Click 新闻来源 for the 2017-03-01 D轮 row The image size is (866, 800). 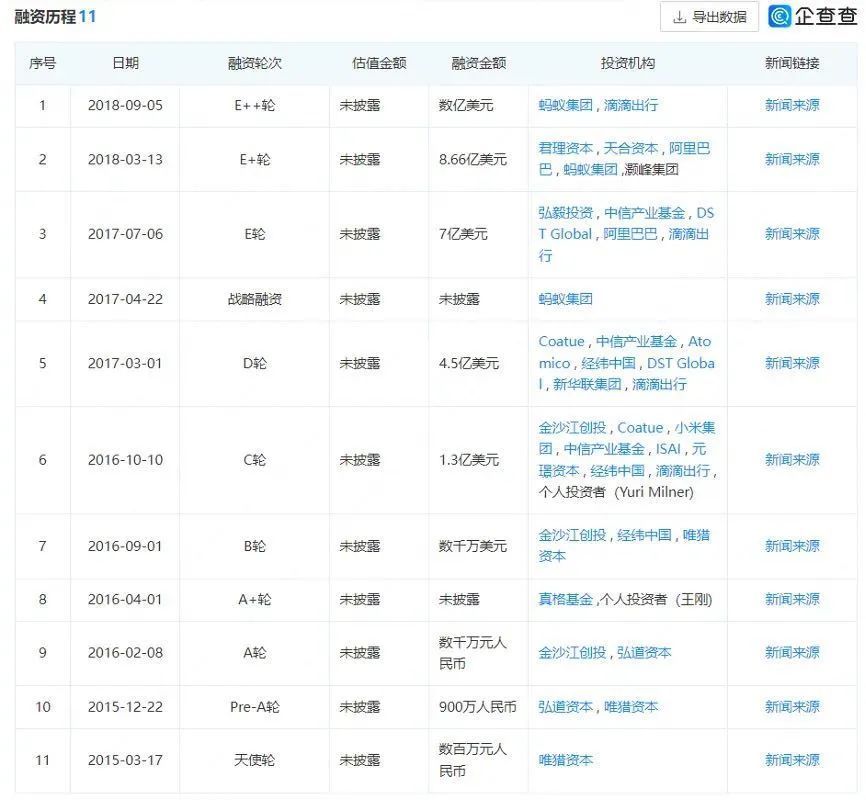(791, 363)
